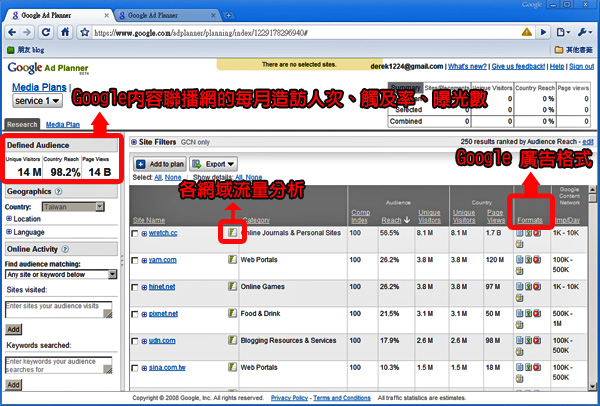Open the page menu dropdown in browser toolbar
Viewport: 600px width, 406px height.
(x=563, y=33)
